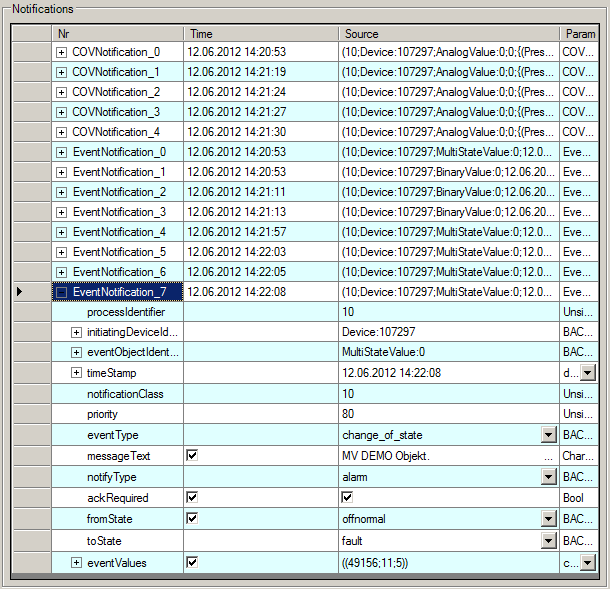Expand the EventNotification_1 row
Viewport: 610px width, 589px height.
coord(61,172)
